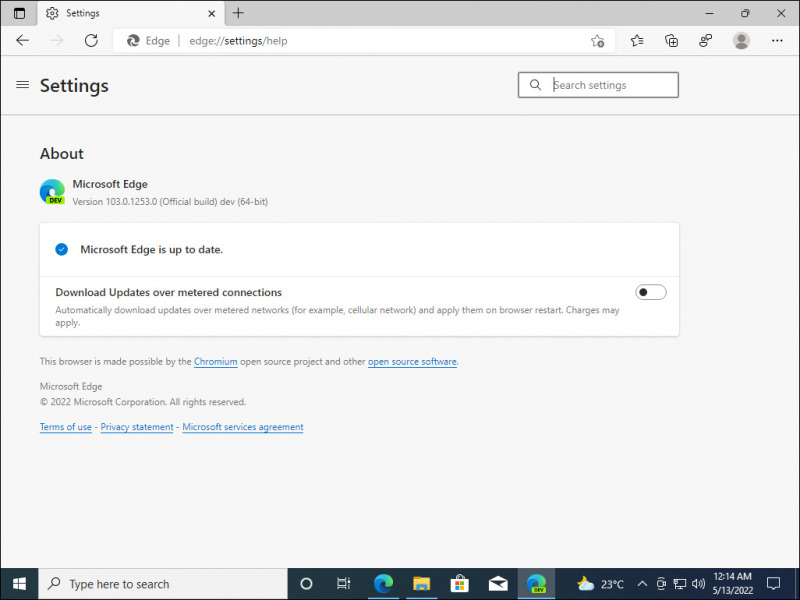Click the feedback toolbar icon

click(706, 41)
